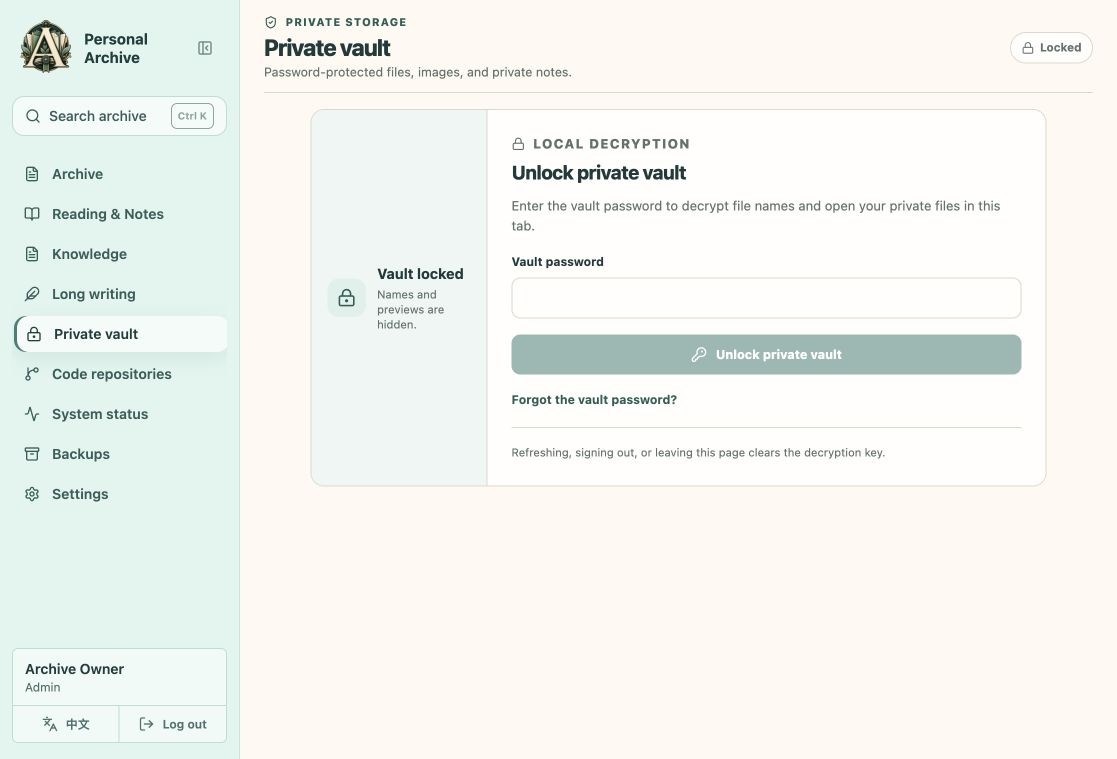The width and height of the screenshot is (1117, 759).
Task: Click the Personal Archive logo emblem
Action: point(46,47)
